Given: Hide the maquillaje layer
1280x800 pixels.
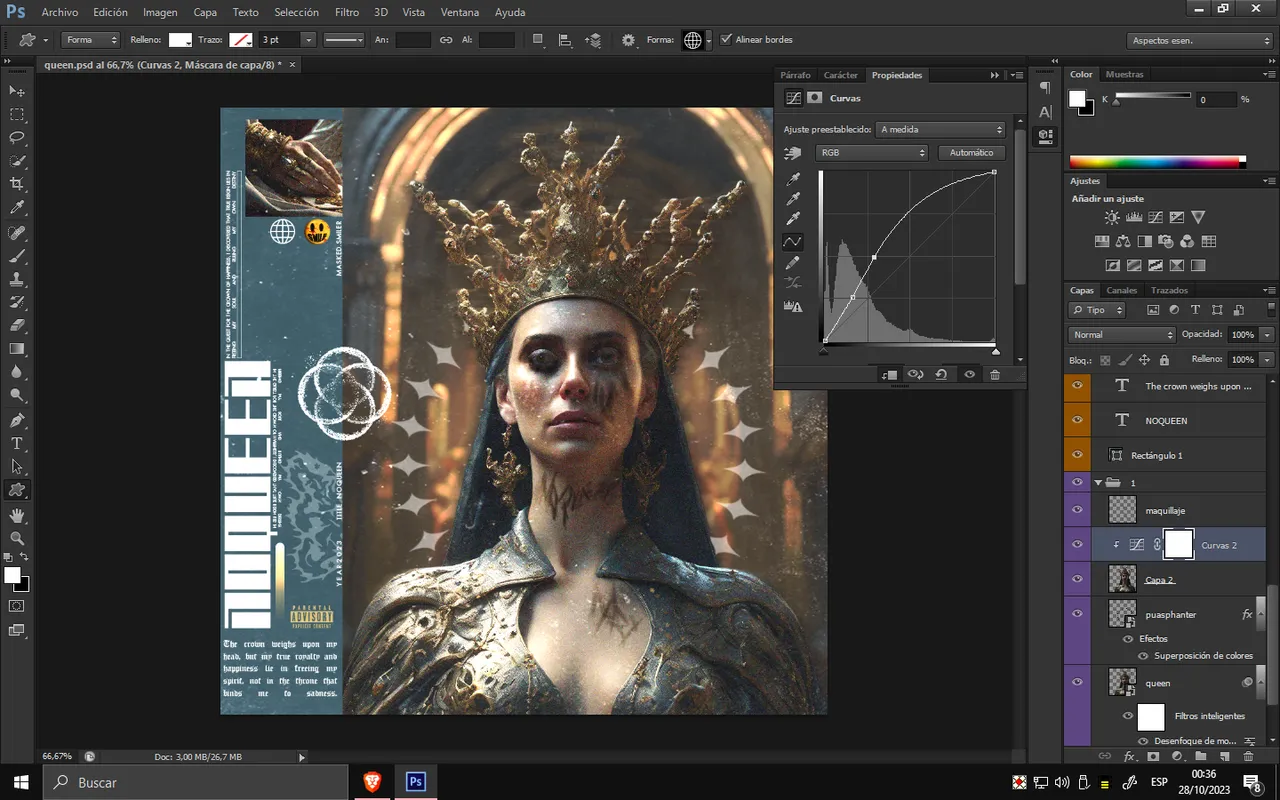Looking at the screenshot, I should coord(1077,510).
